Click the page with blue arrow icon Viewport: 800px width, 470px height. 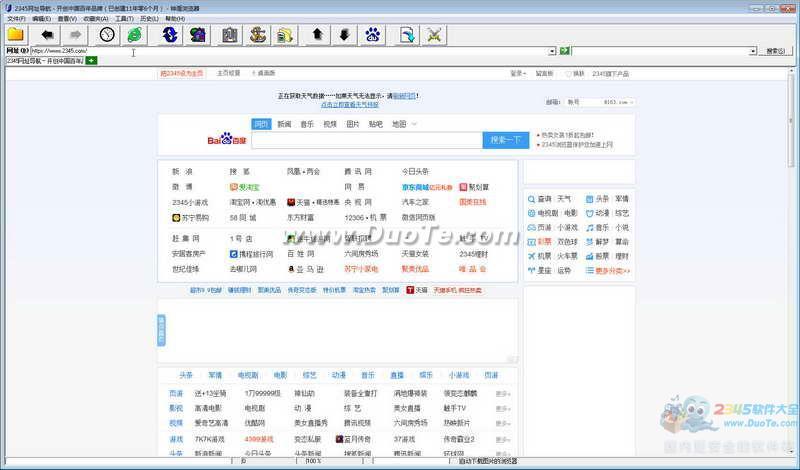(x=407, y=35)
